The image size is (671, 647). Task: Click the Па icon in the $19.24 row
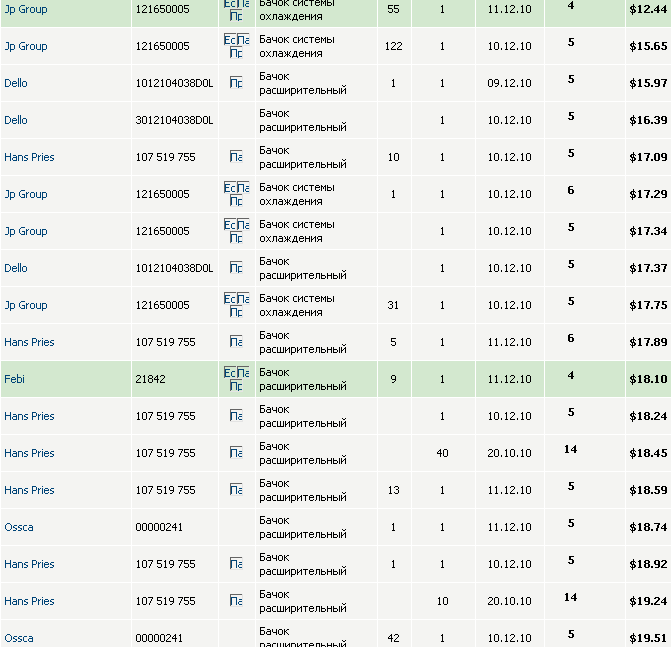click(x=236, y=601)
